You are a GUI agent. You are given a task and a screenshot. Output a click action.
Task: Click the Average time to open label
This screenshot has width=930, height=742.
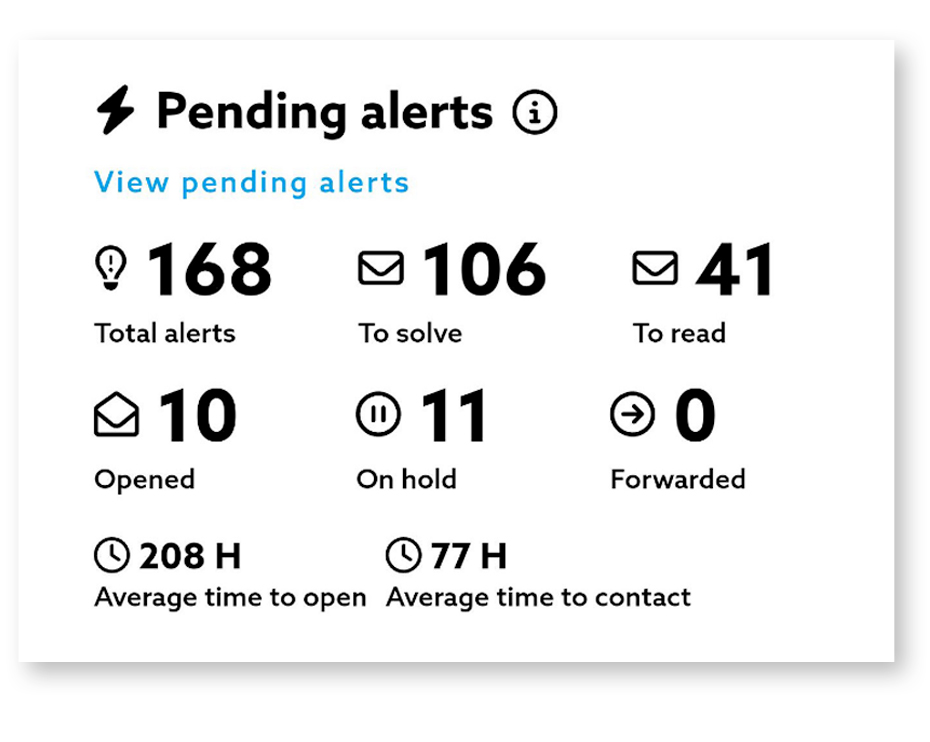point(230,598)
